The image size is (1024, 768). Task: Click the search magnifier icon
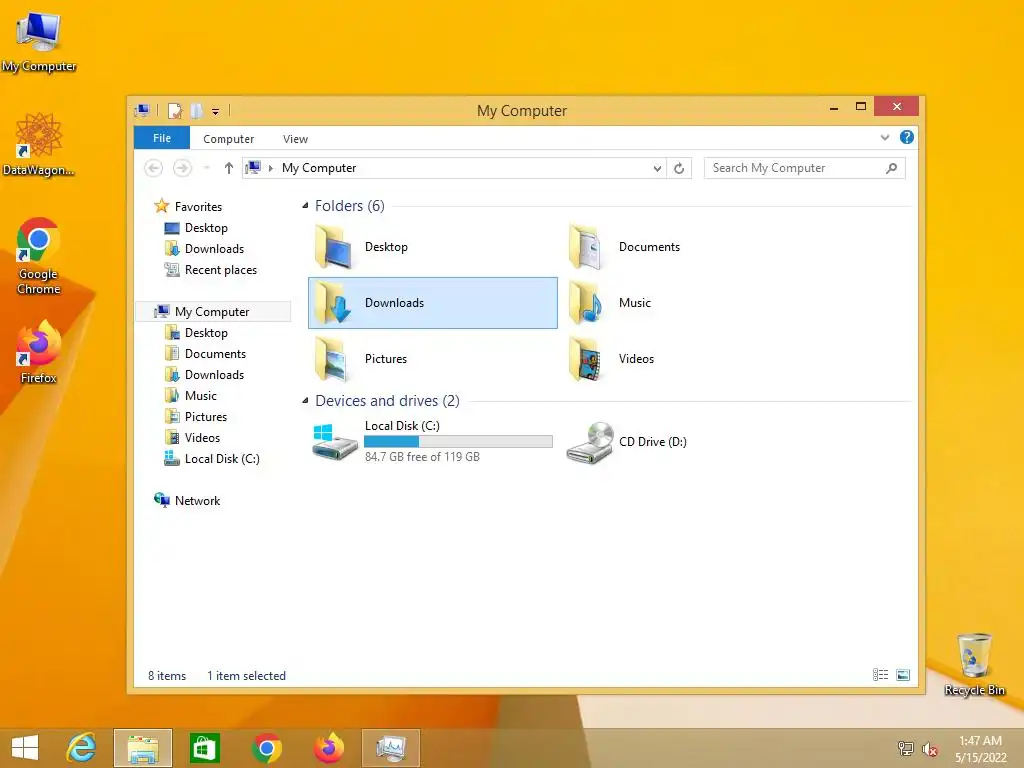891,168
